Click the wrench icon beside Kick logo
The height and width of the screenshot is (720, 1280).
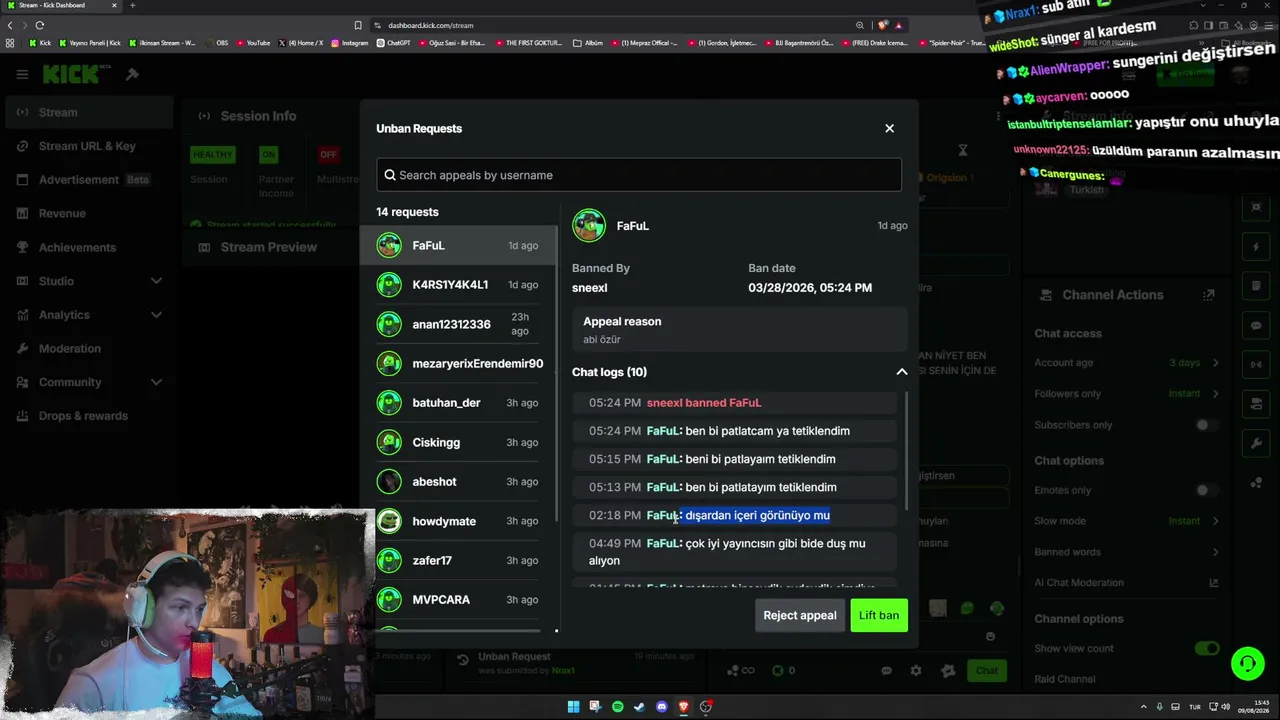point(132,74)
